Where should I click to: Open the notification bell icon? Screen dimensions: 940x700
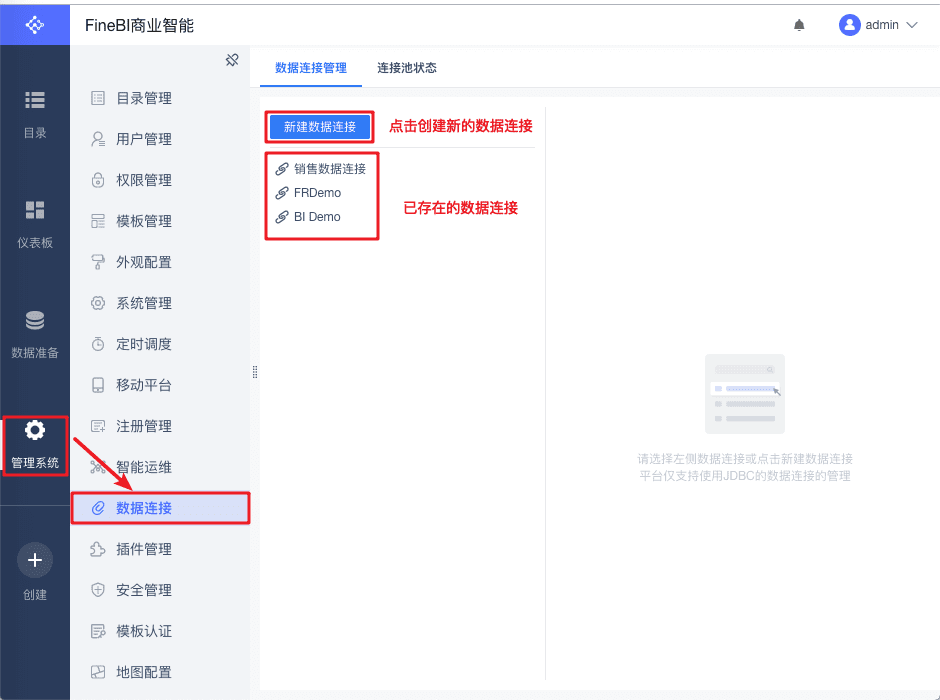click(799, 25)
